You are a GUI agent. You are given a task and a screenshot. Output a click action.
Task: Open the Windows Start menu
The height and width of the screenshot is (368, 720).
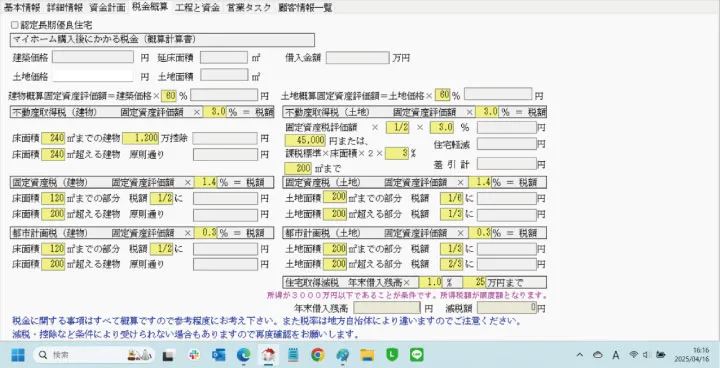tap(18, 355)
